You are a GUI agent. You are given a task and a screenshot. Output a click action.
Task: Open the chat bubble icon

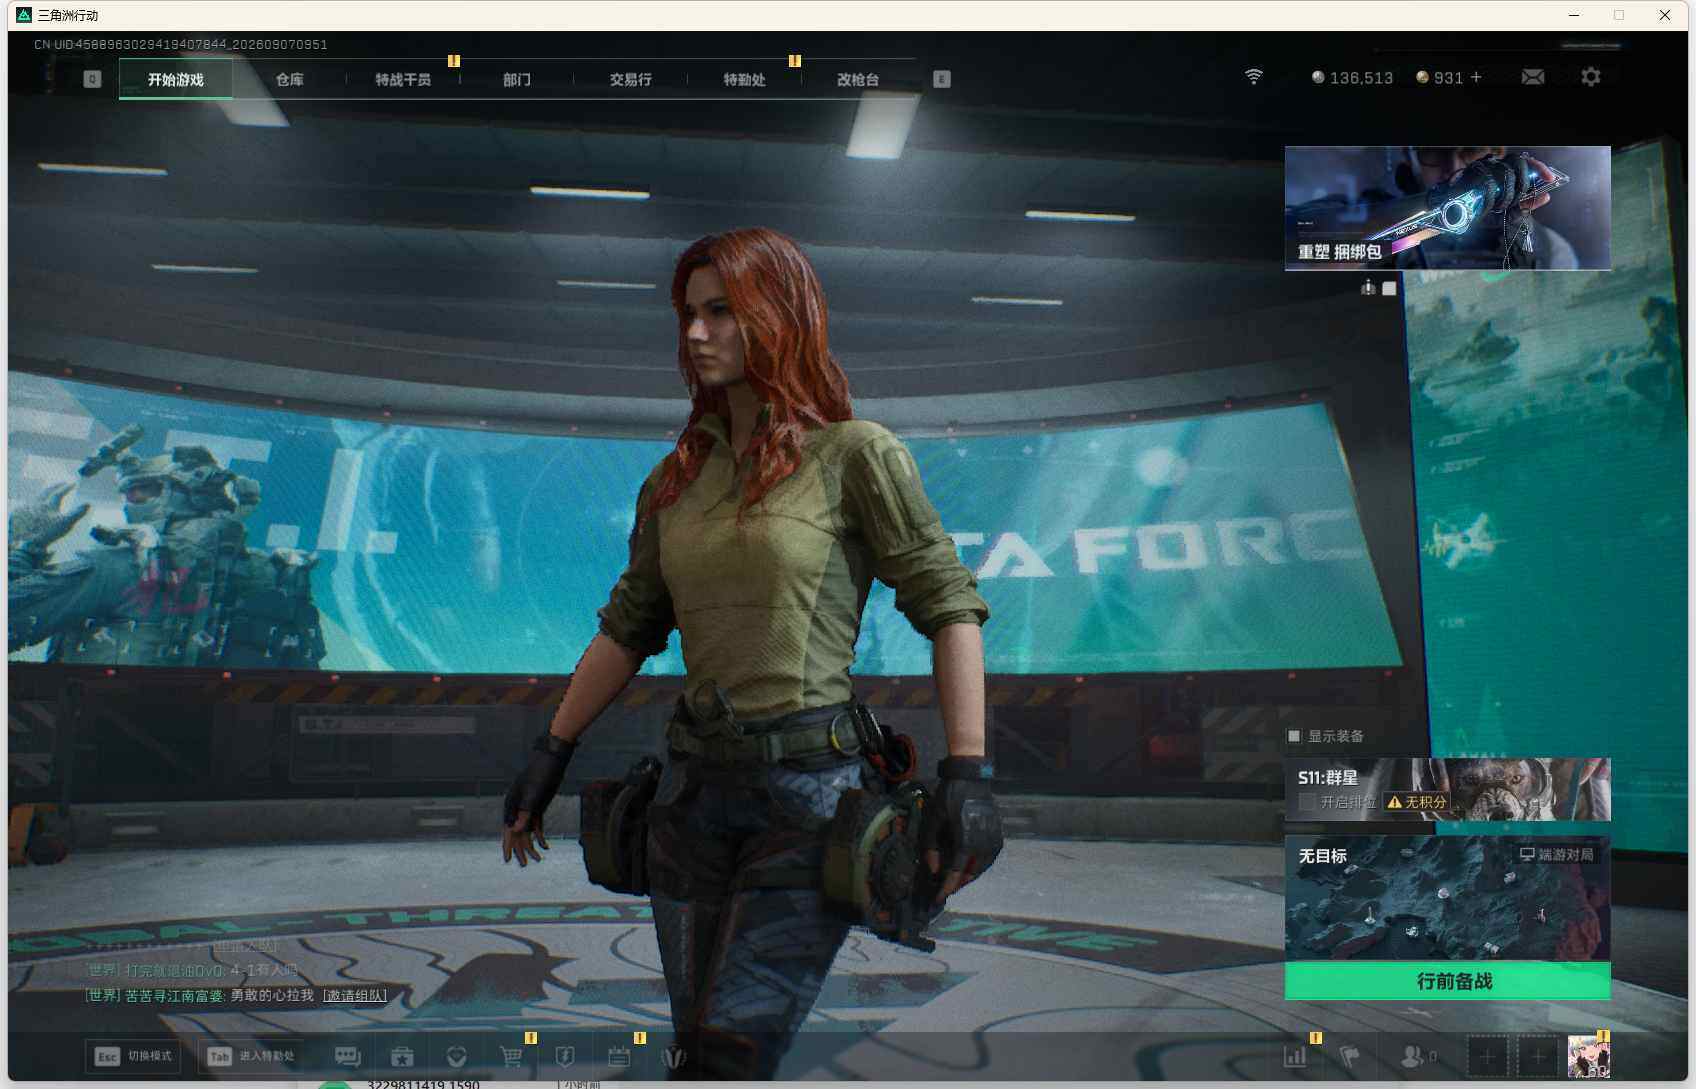coord(347,1056)
